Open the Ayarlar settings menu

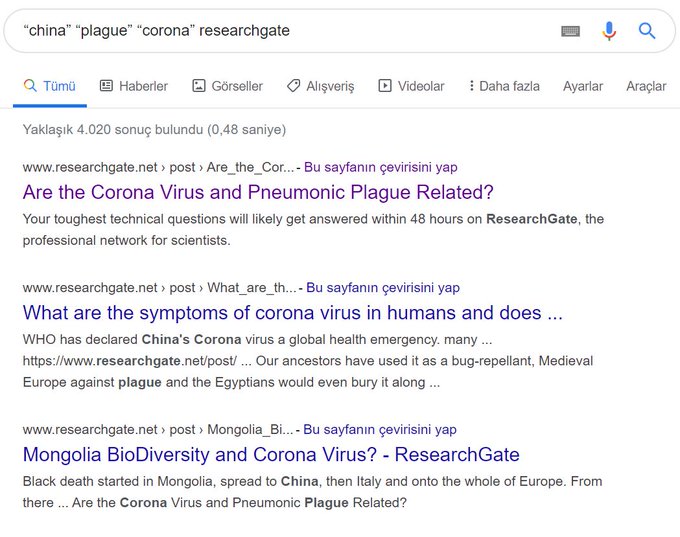pos(583,86)
